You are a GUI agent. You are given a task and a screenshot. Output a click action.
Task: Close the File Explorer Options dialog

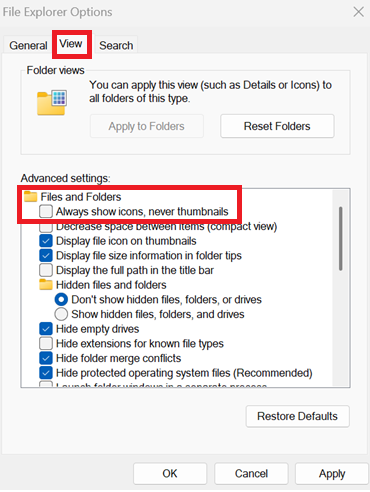358,12
